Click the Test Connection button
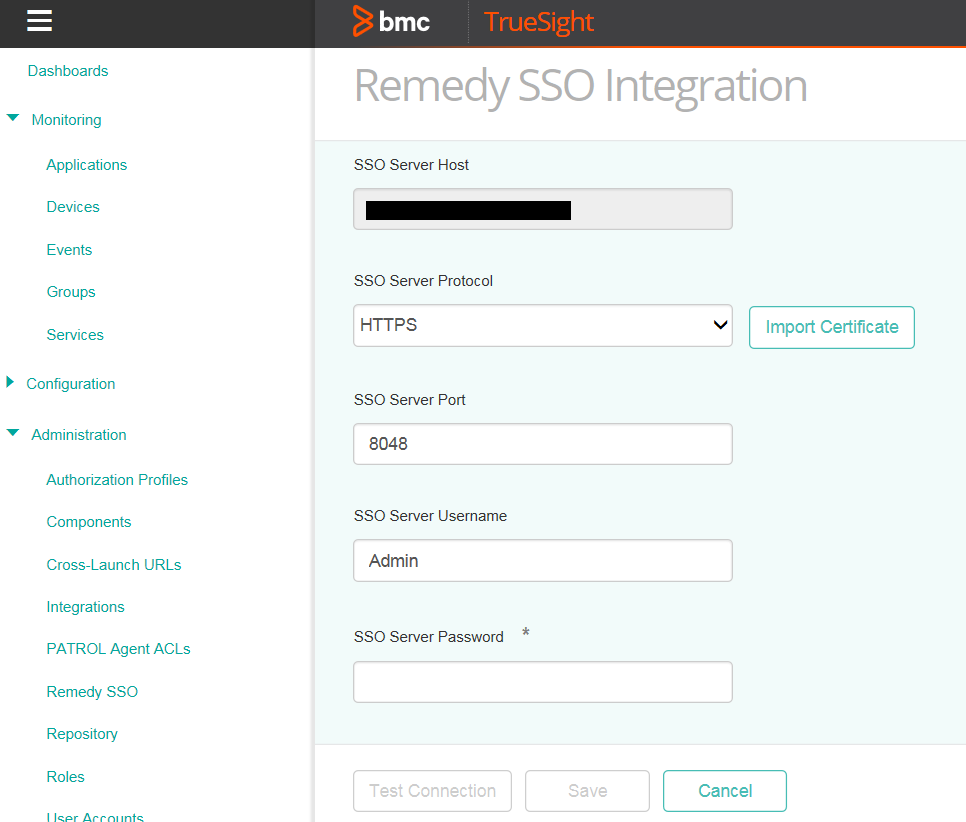 (x=432, y=791)
